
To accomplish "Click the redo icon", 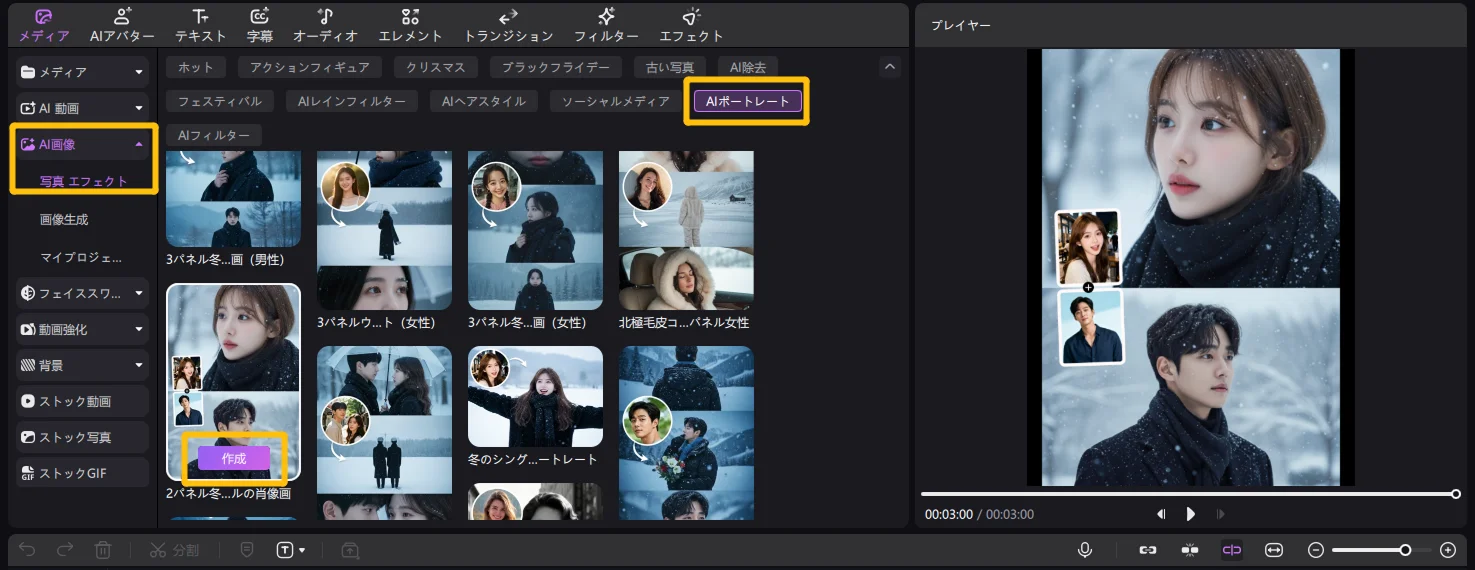I will pyautogui.click(x=65, y=550).
